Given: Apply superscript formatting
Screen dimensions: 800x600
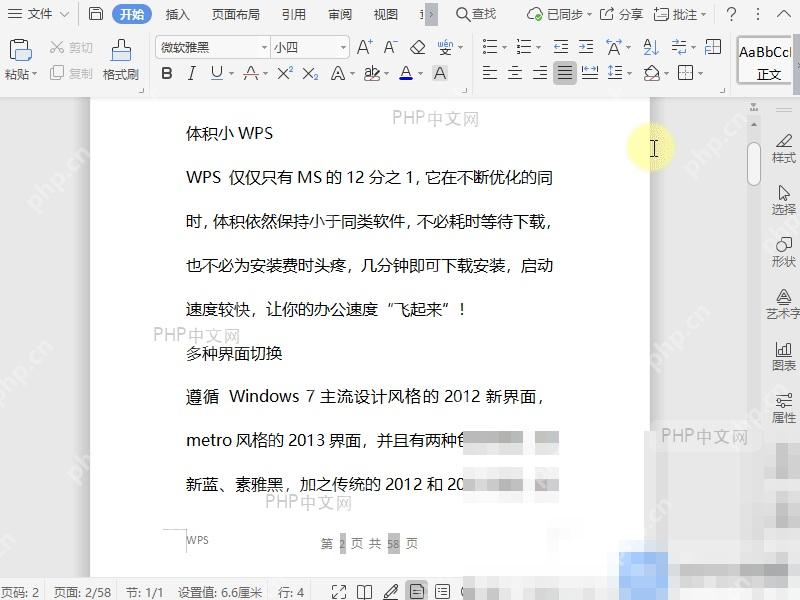Looking at the screenshot, I should 285,73.
